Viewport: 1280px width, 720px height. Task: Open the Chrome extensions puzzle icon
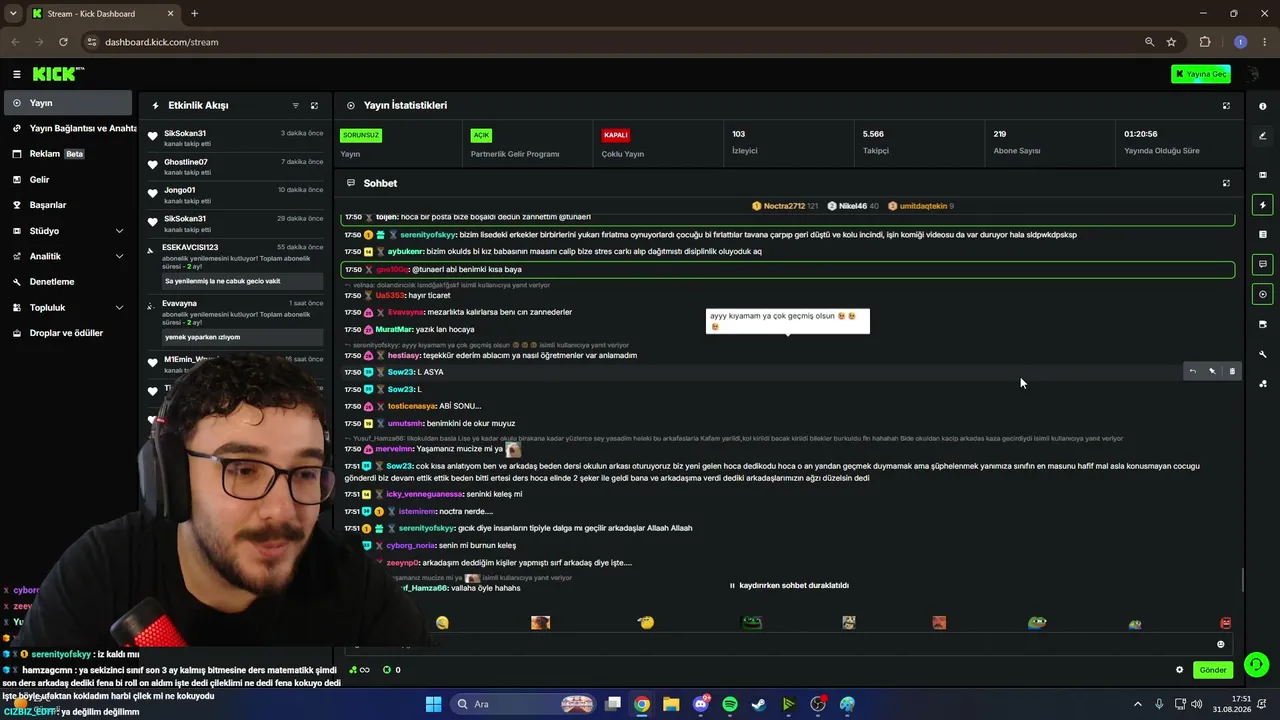click(1205, 42)
